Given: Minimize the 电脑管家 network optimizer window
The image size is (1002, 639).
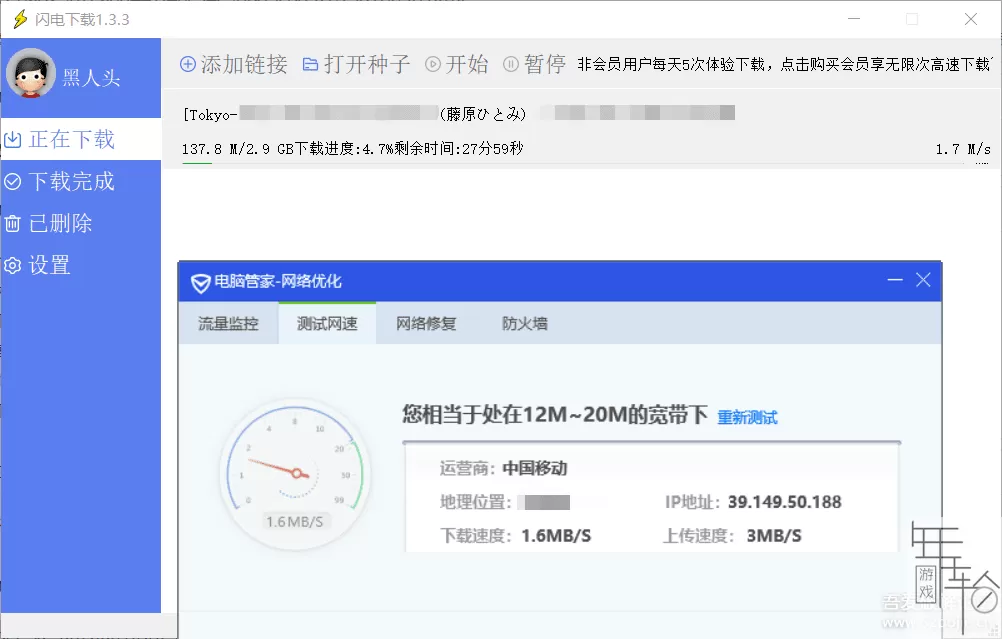Looking at the screenshot, I should 895,280.
